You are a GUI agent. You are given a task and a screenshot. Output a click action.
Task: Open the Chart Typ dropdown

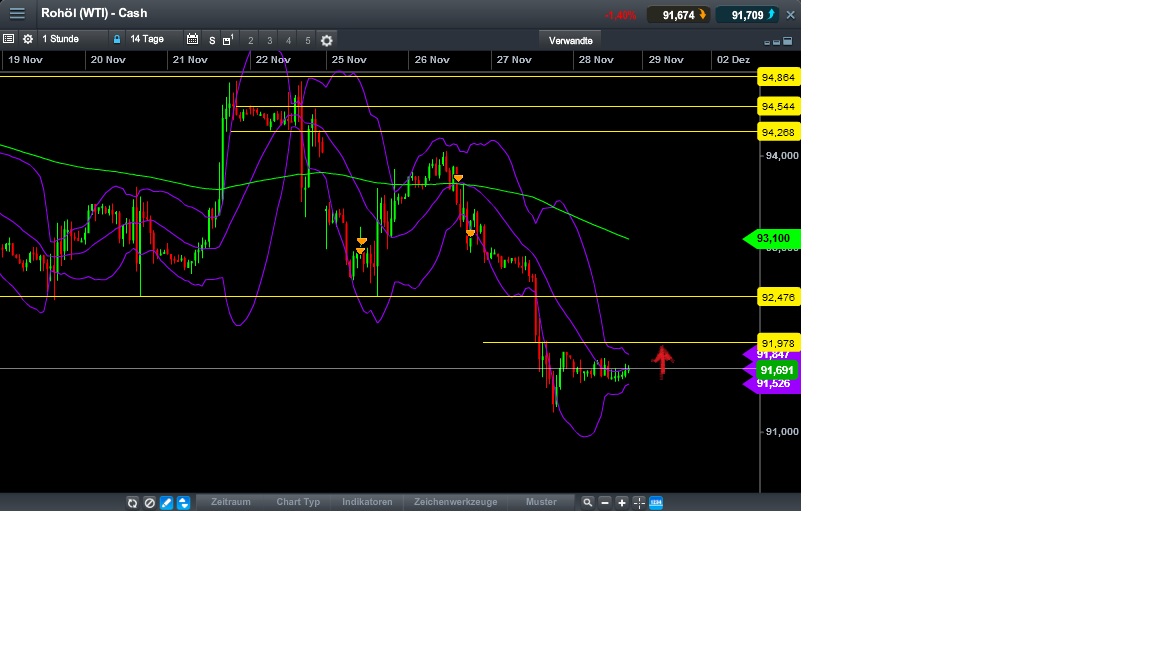(297, 502)
